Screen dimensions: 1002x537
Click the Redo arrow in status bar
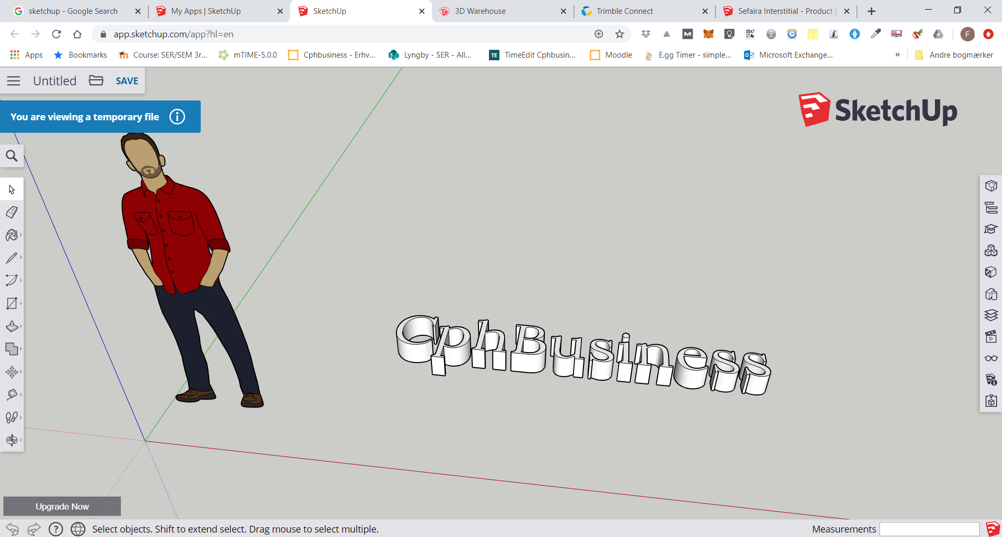pyautogui.click(x=35, y=529)
